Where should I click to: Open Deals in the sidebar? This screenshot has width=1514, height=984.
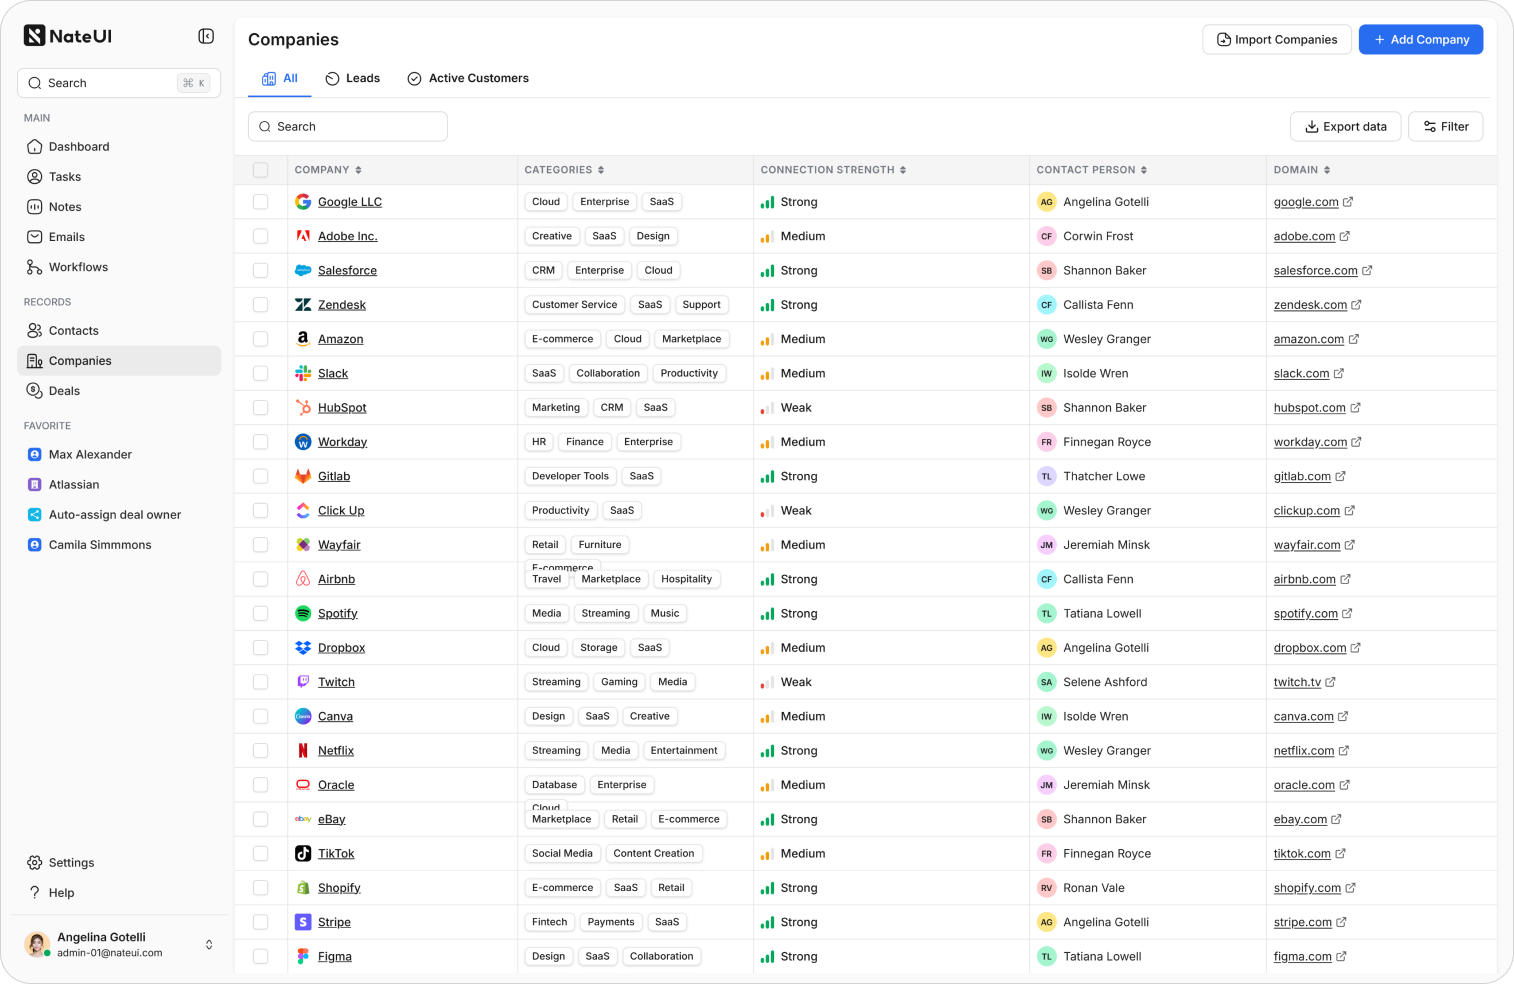[119, 391]
